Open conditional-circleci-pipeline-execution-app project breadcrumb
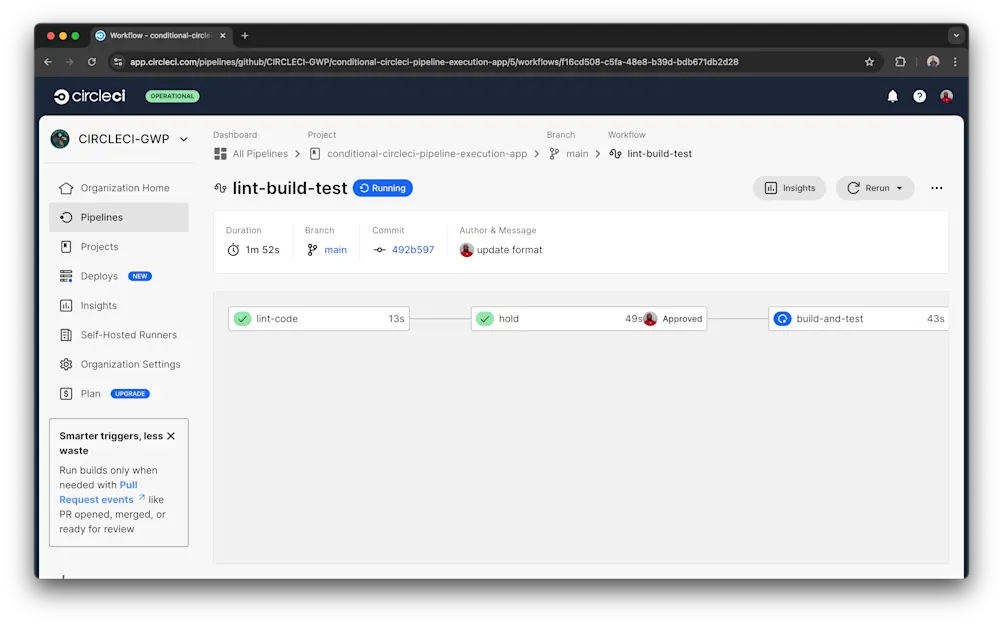 point(427,153)
